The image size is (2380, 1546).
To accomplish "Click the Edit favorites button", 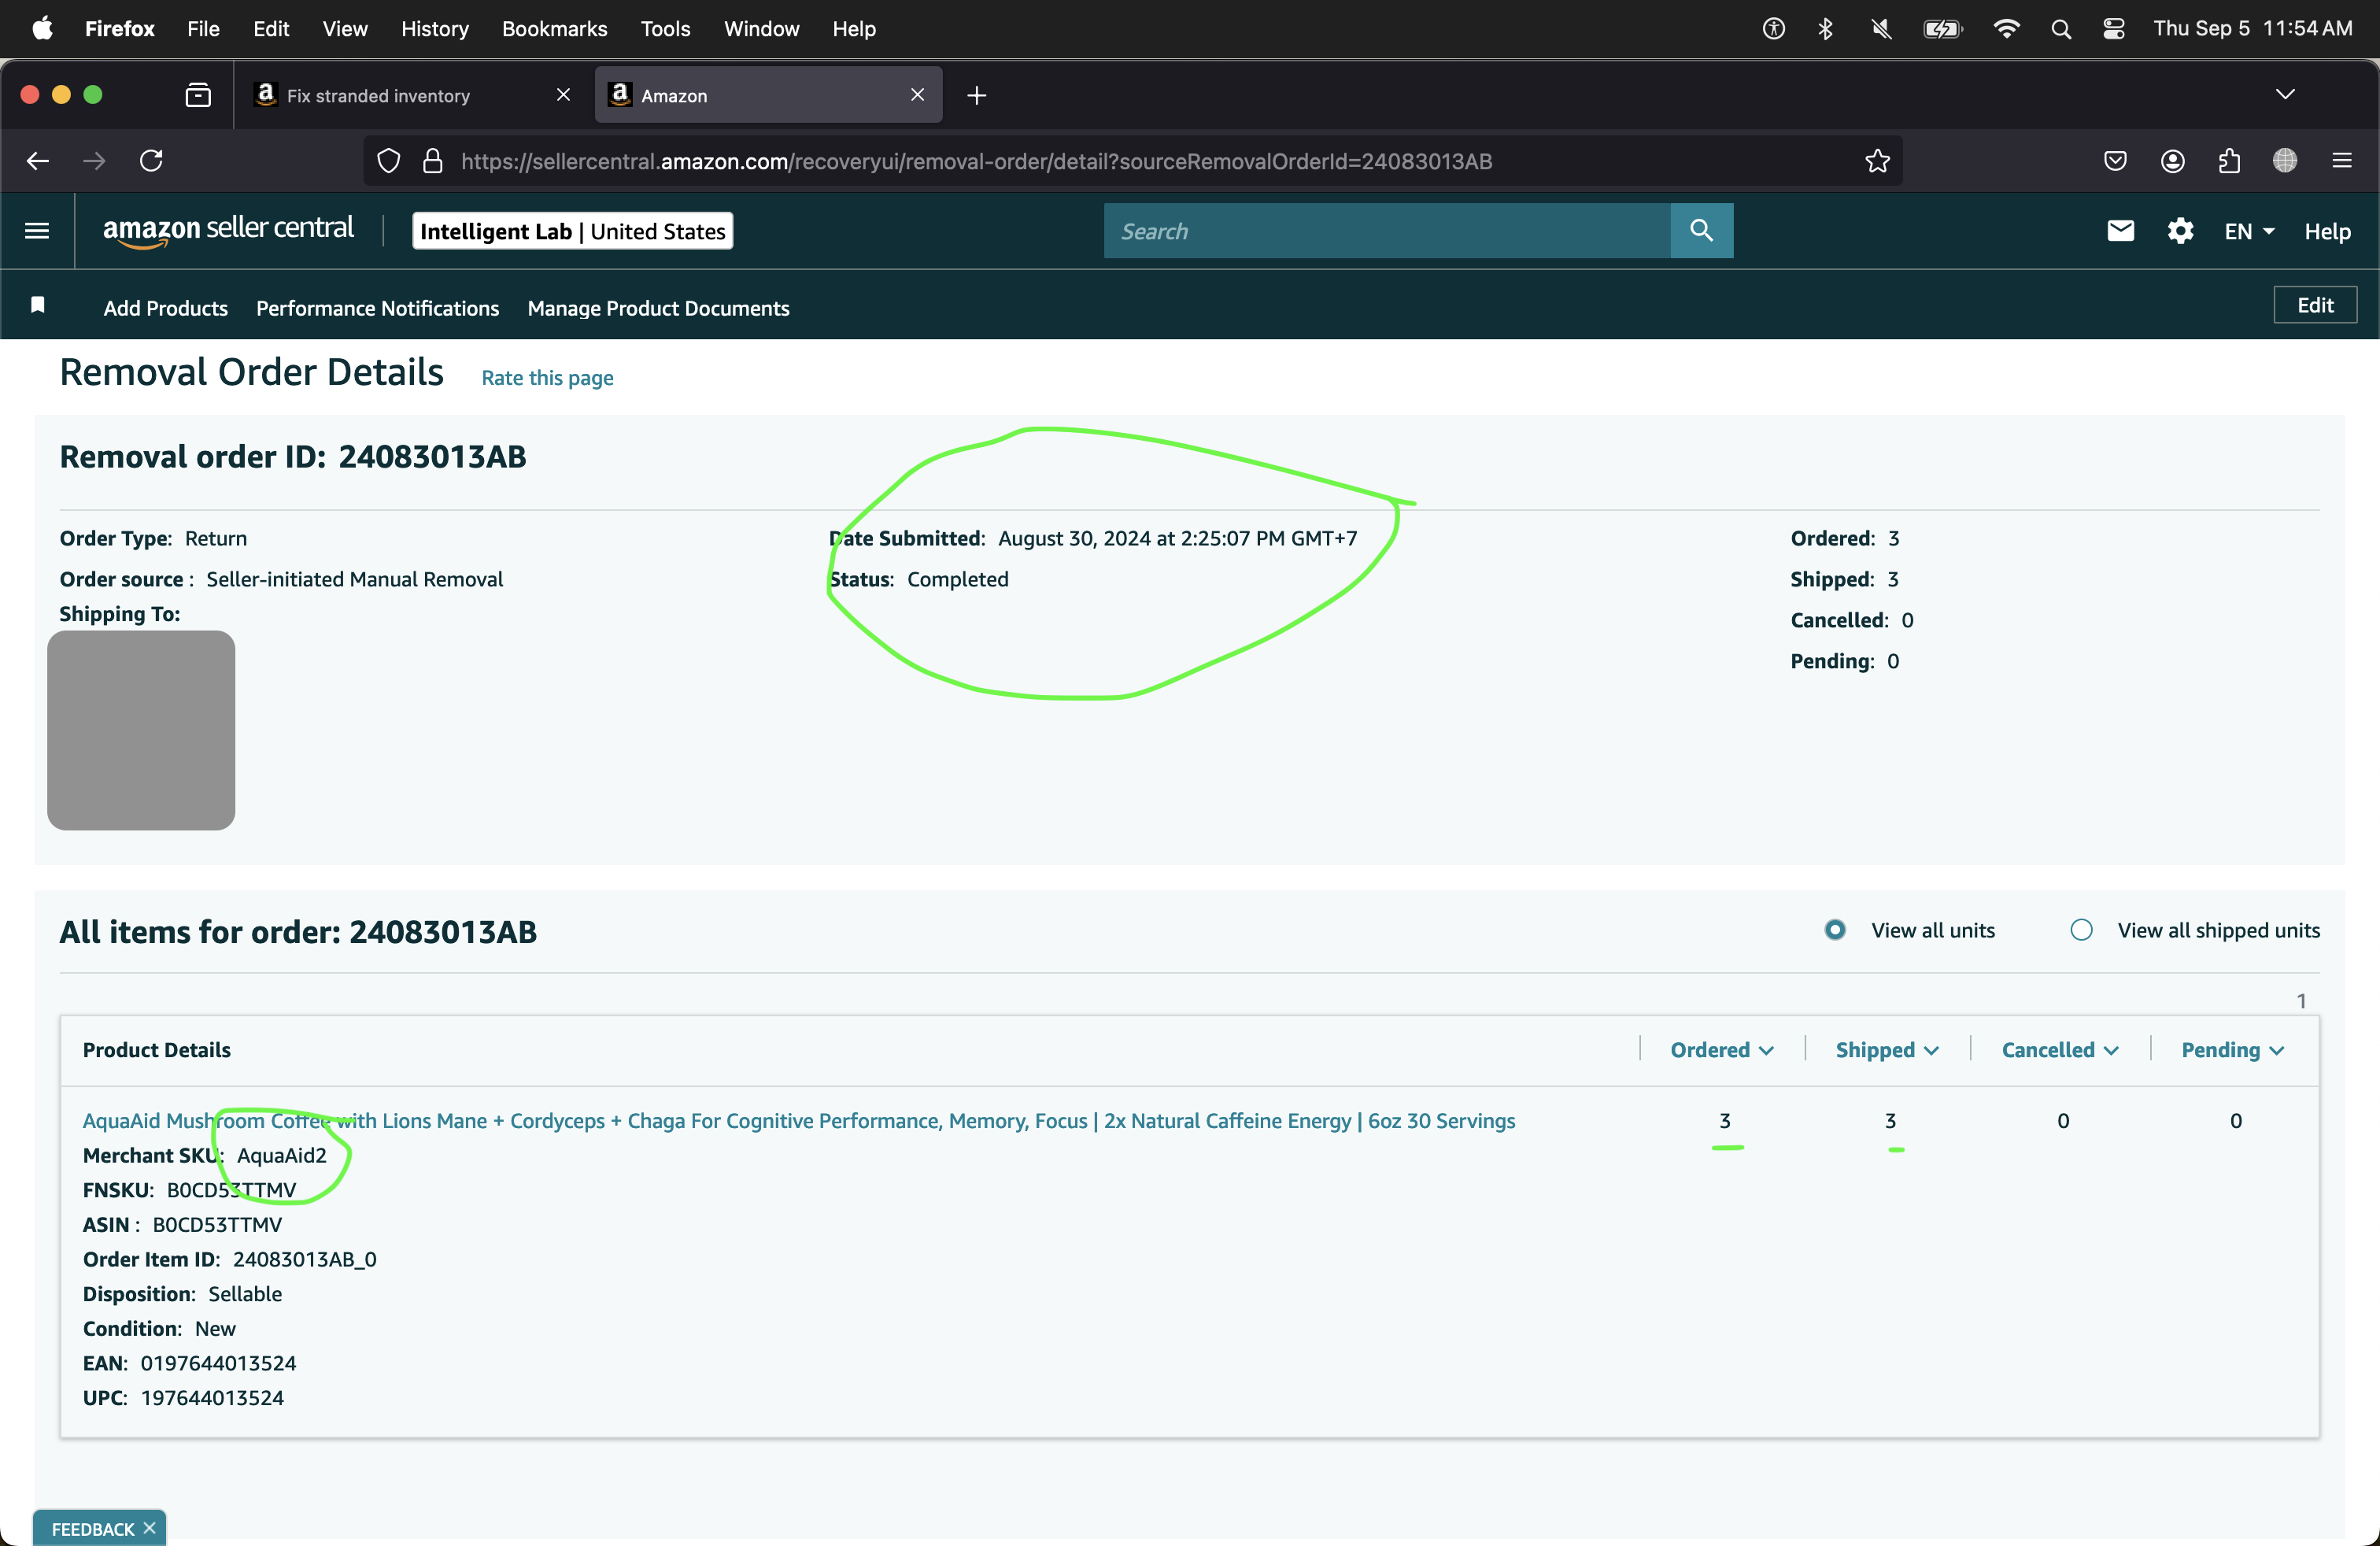I will point(2315,305).
